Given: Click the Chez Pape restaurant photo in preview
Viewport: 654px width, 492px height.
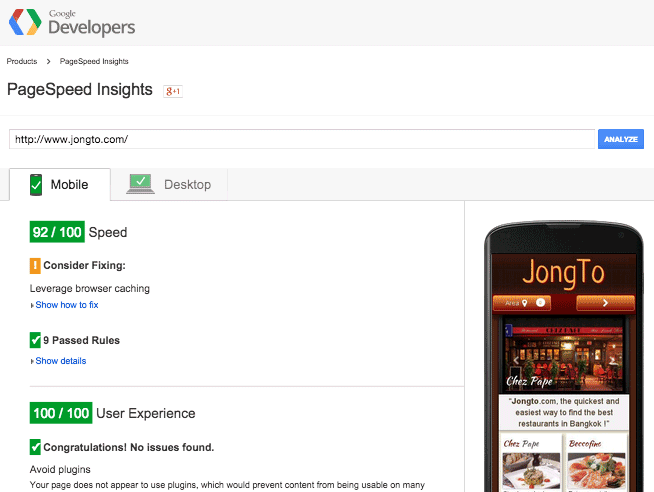Looking at the screenshot, I should pyautogui.click(x=563, y=355).
